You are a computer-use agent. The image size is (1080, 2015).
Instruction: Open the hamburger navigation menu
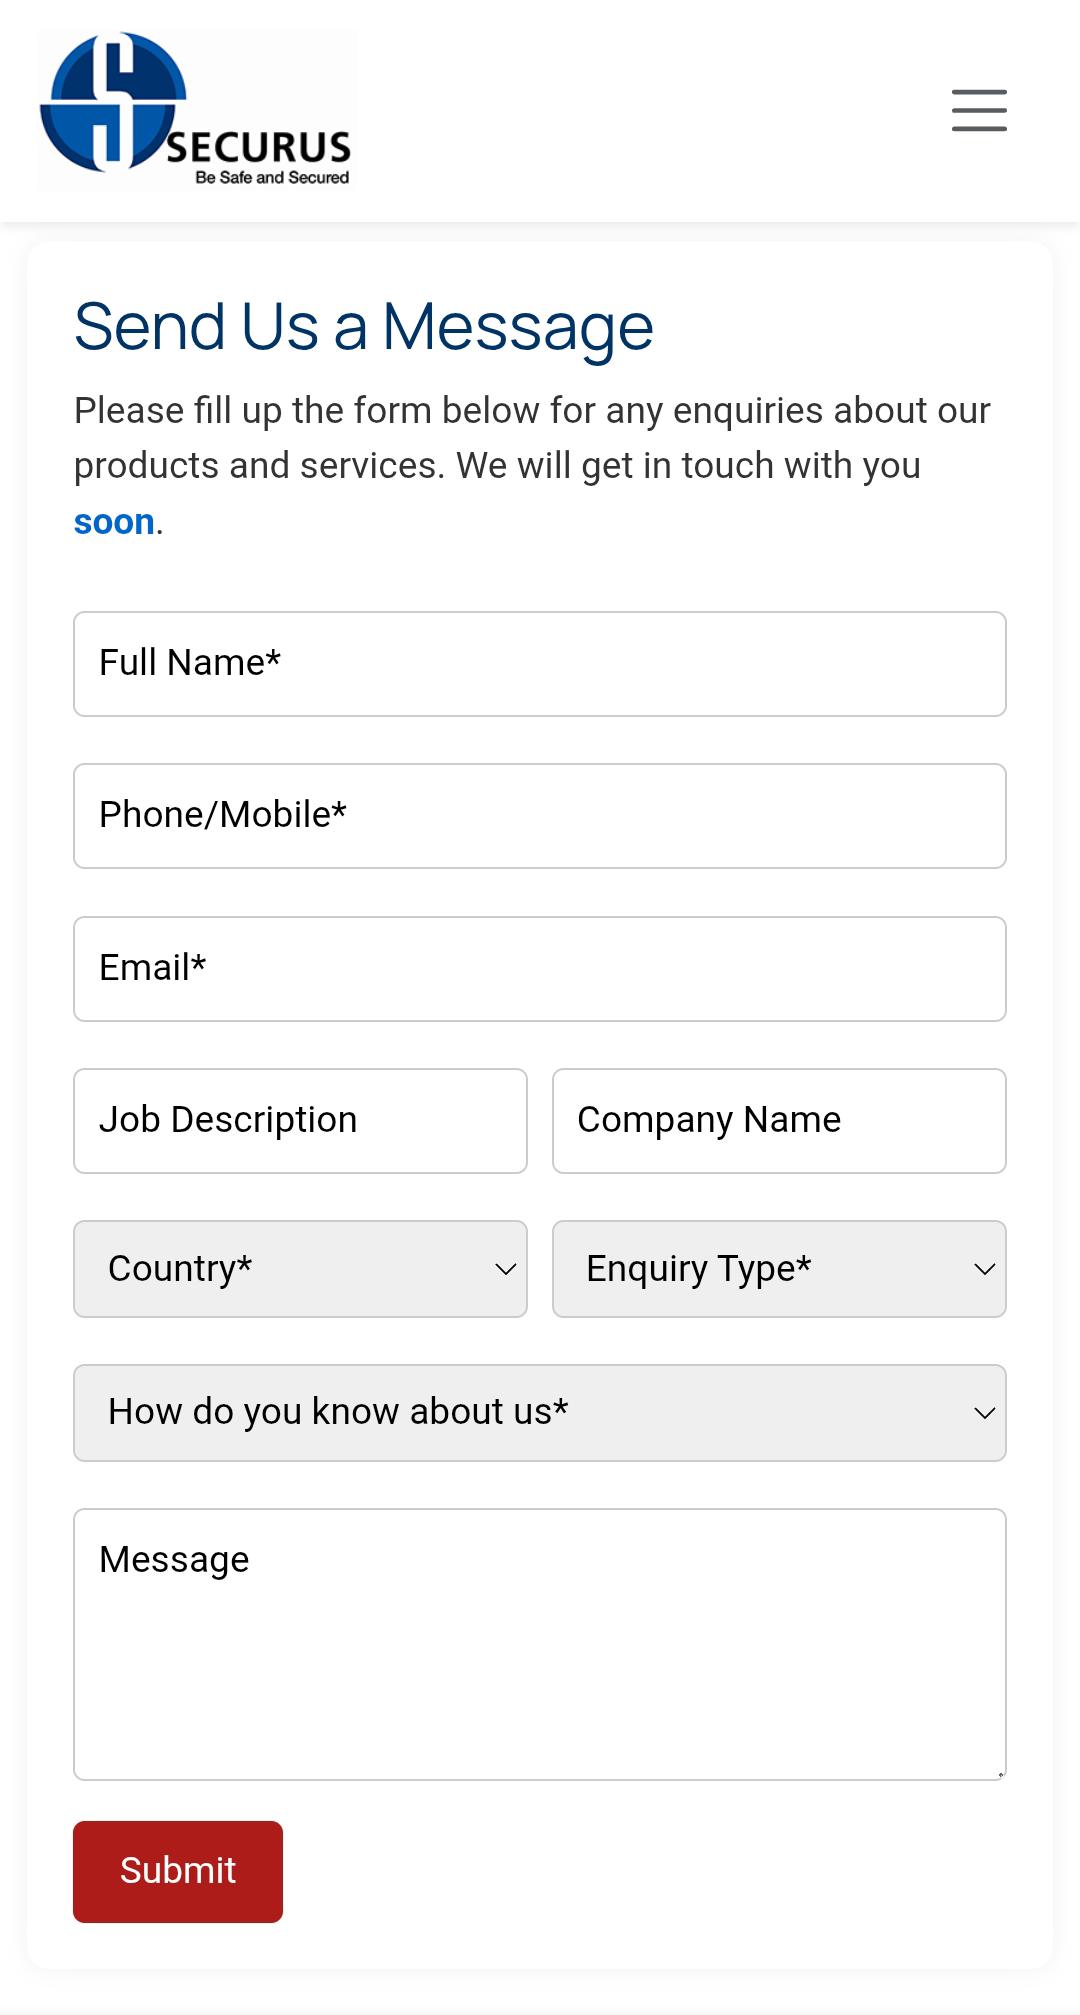[x=978, y=112]
